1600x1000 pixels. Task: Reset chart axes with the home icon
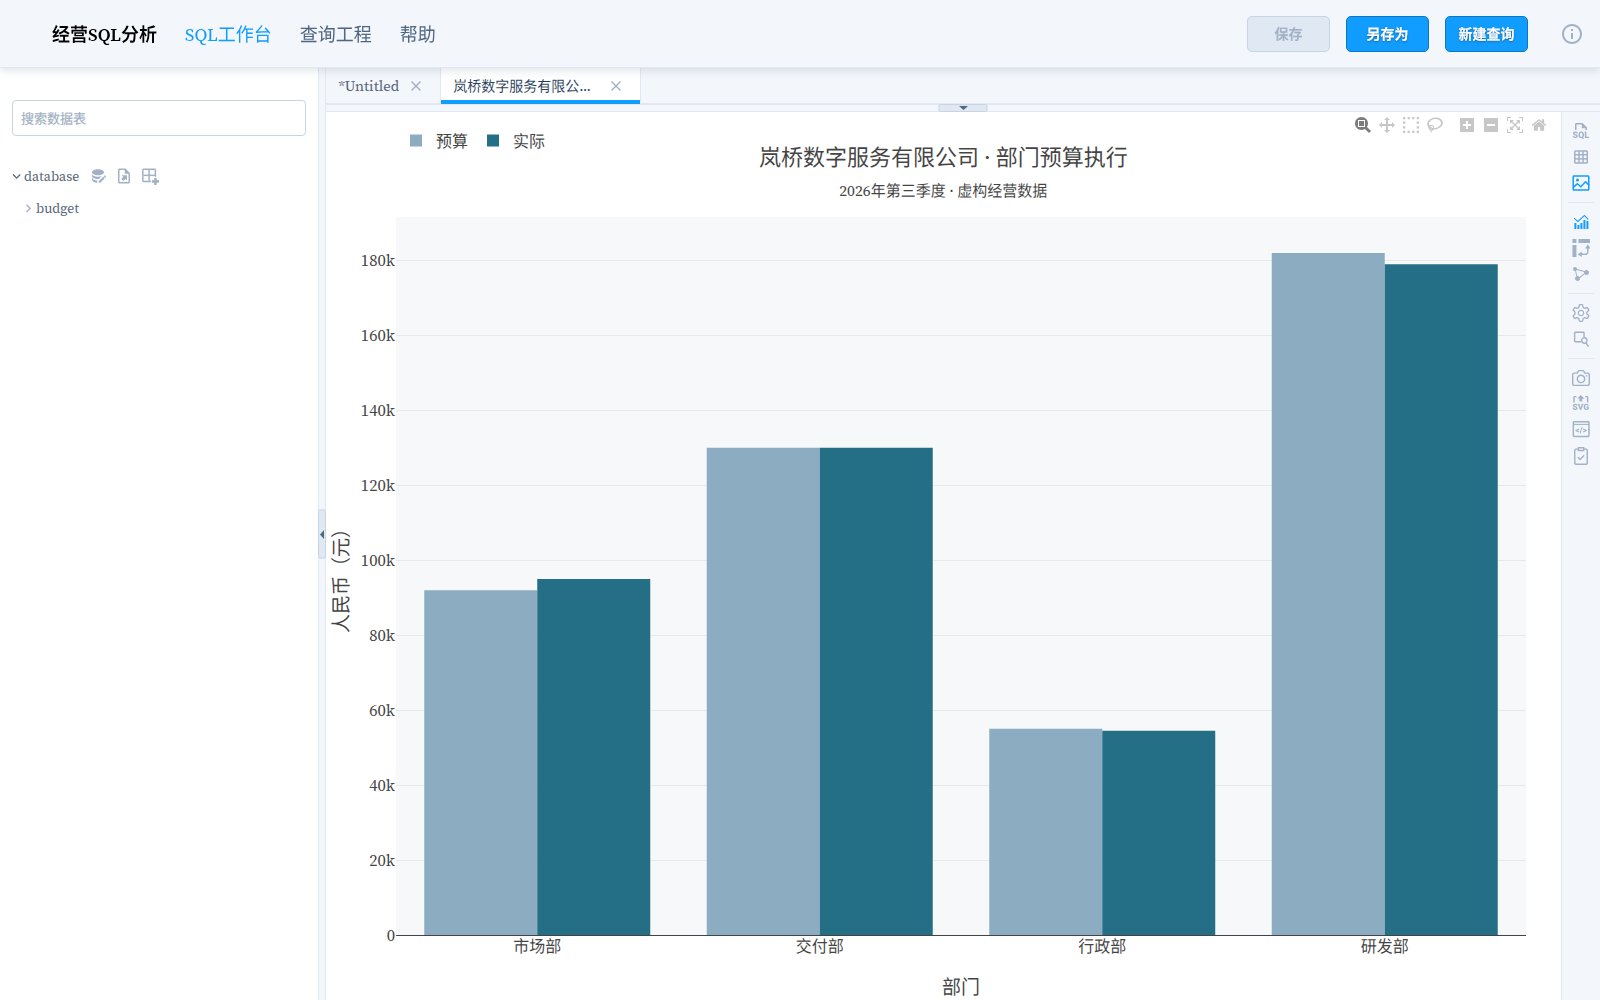[1539, 125]
